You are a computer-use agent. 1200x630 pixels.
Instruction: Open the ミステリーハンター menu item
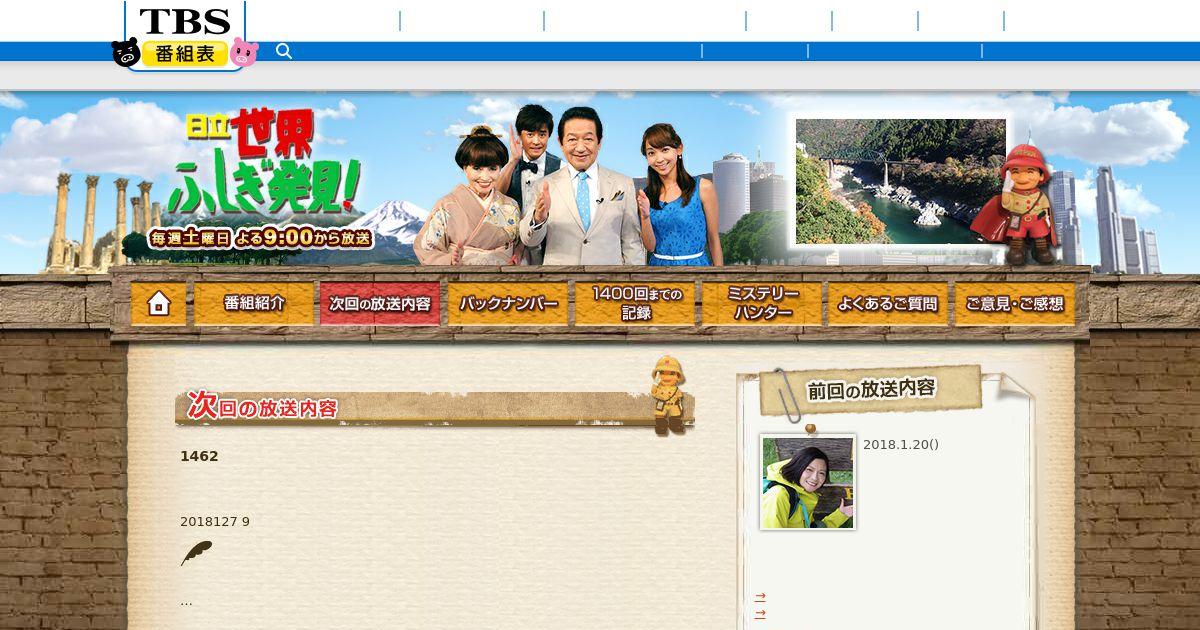pos(762,303)
